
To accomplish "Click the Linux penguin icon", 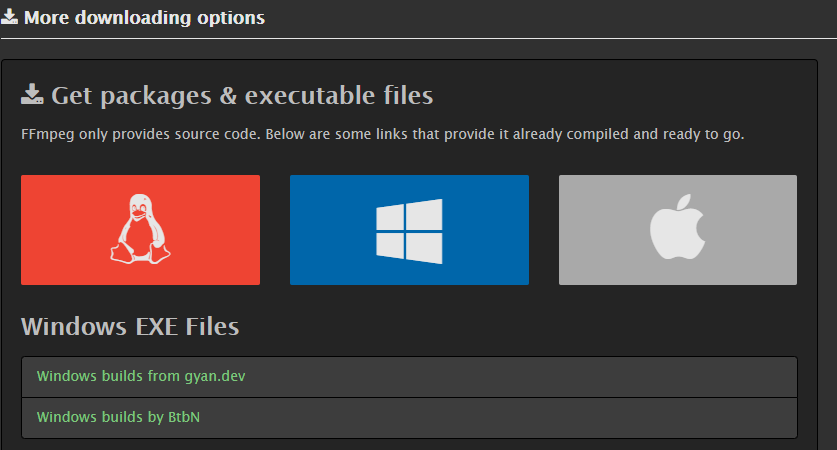I will point(140,229).
